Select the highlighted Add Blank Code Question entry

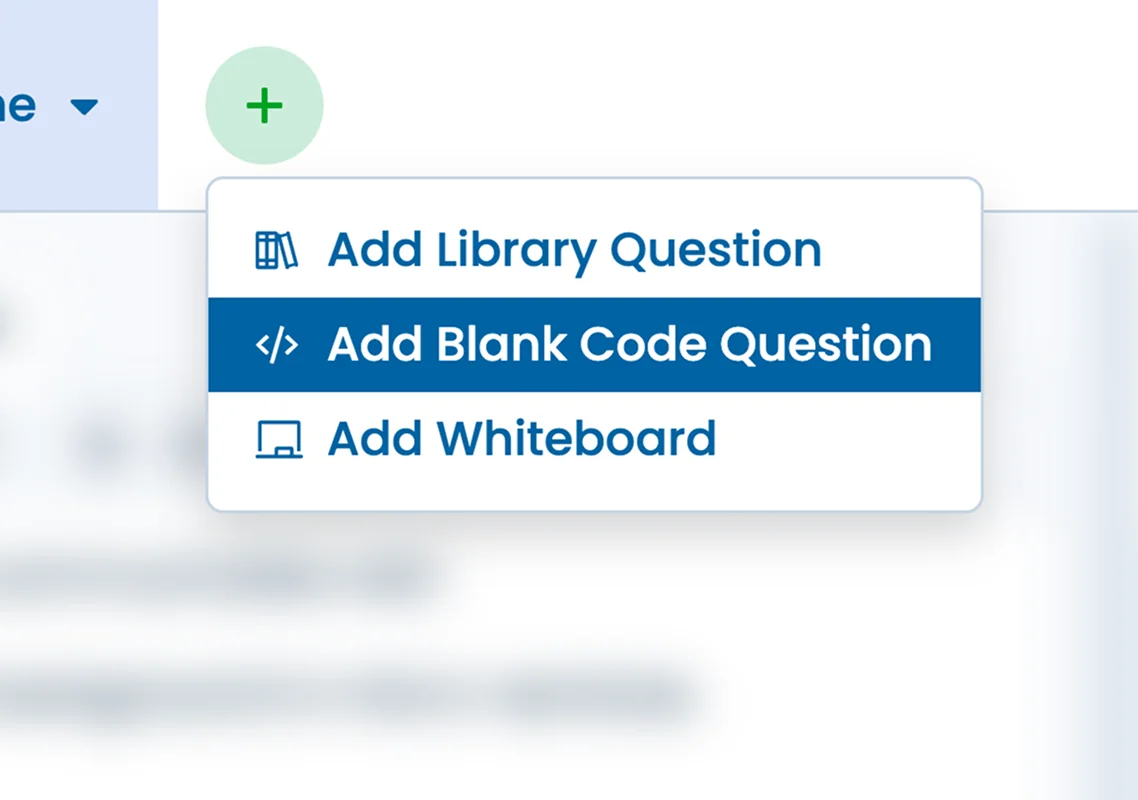(x=628, y=344)
